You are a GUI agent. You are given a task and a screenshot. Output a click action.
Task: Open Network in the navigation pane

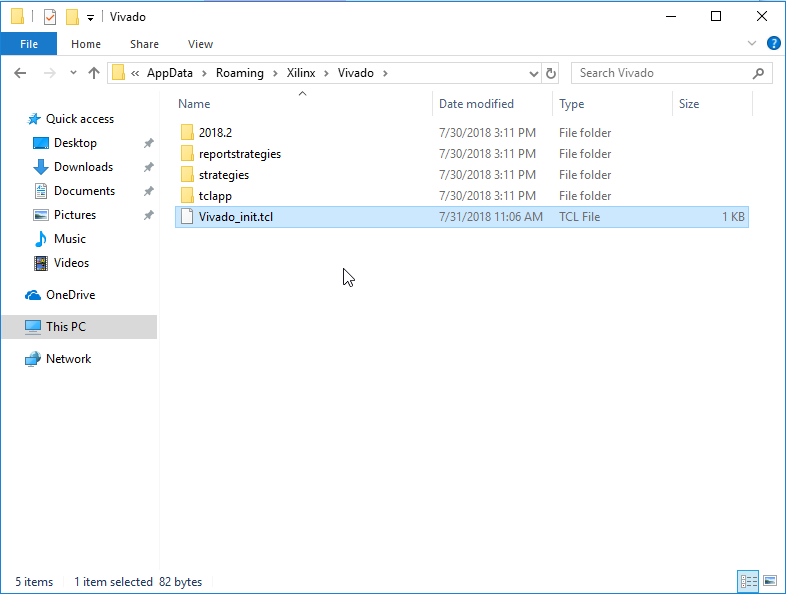68,359
